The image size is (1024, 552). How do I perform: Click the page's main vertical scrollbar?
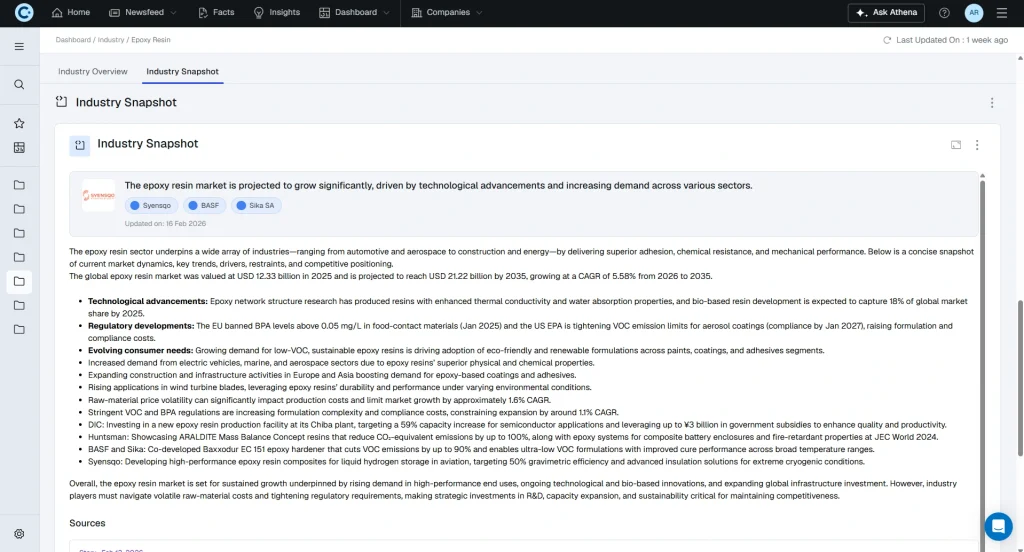coord(1020,378)
